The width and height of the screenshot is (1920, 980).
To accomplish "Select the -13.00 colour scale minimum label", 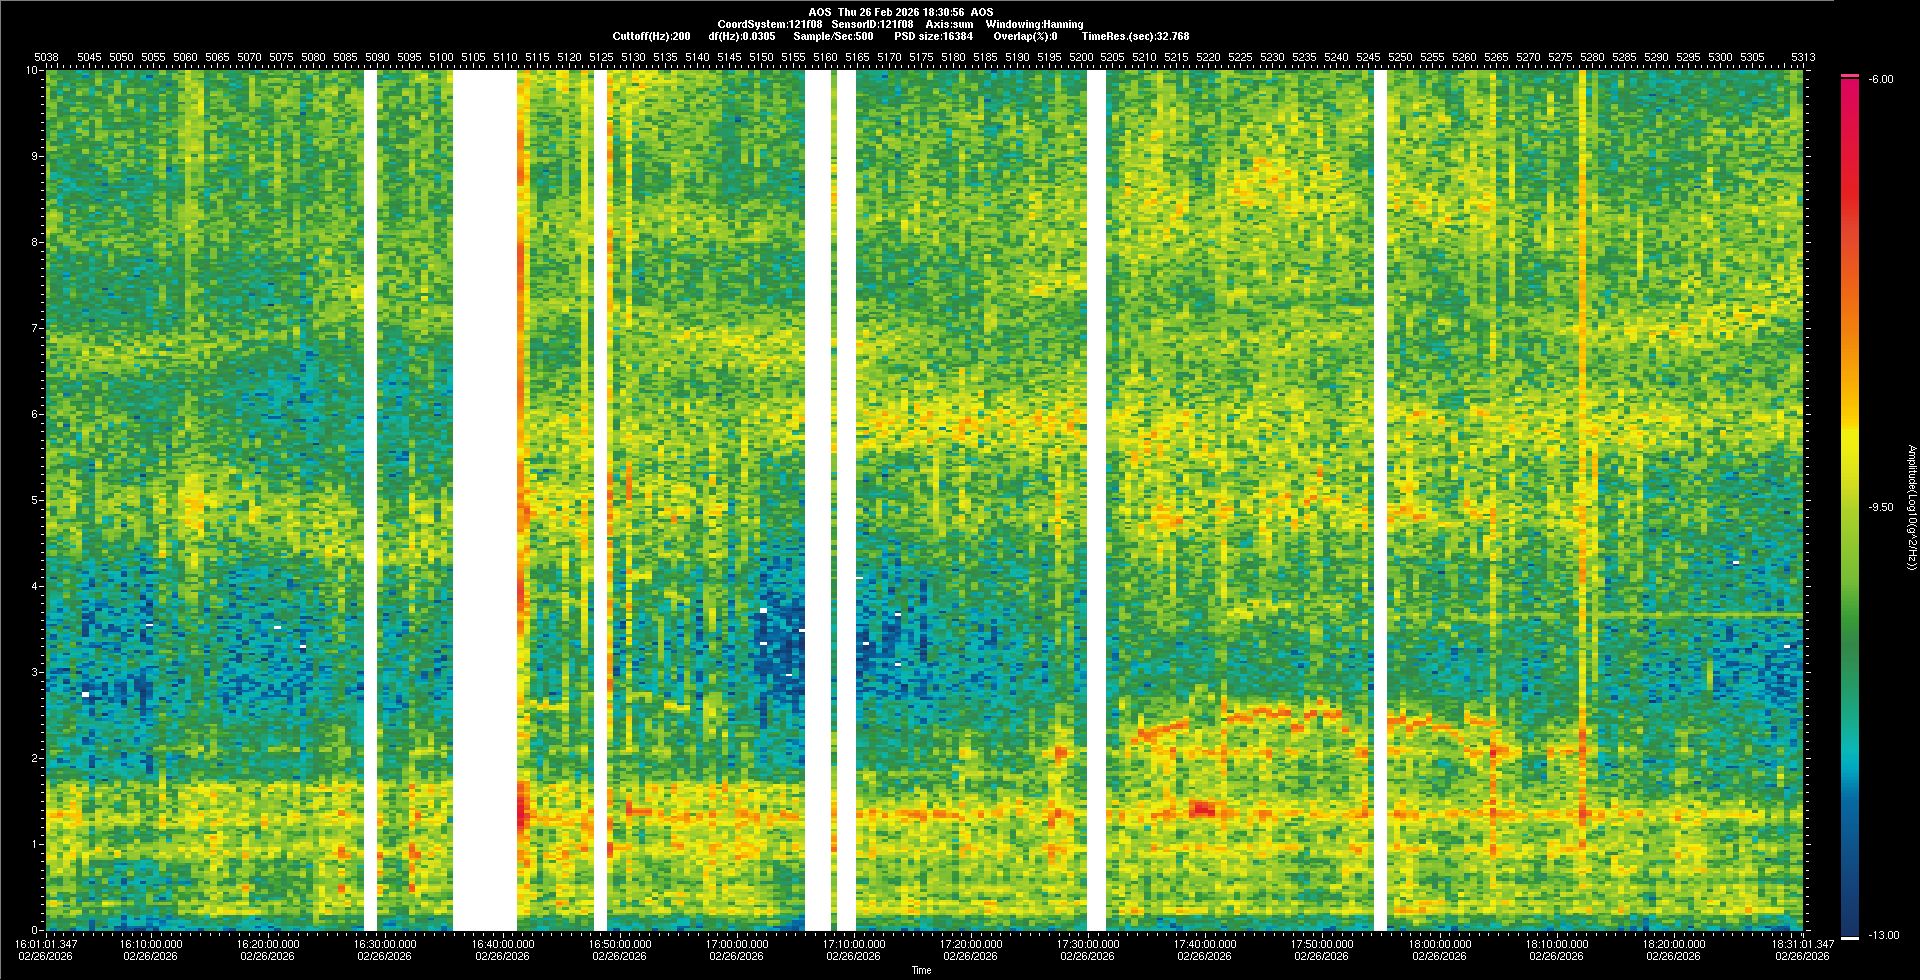I will [1883, 935].
